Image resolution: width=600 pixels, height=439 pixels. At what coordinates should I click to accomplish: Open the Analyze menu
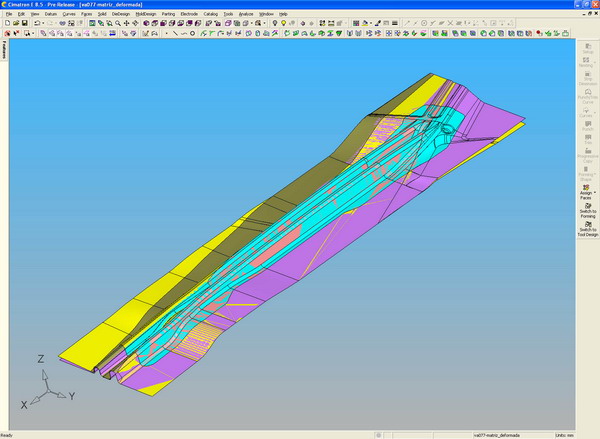point(246,14)
